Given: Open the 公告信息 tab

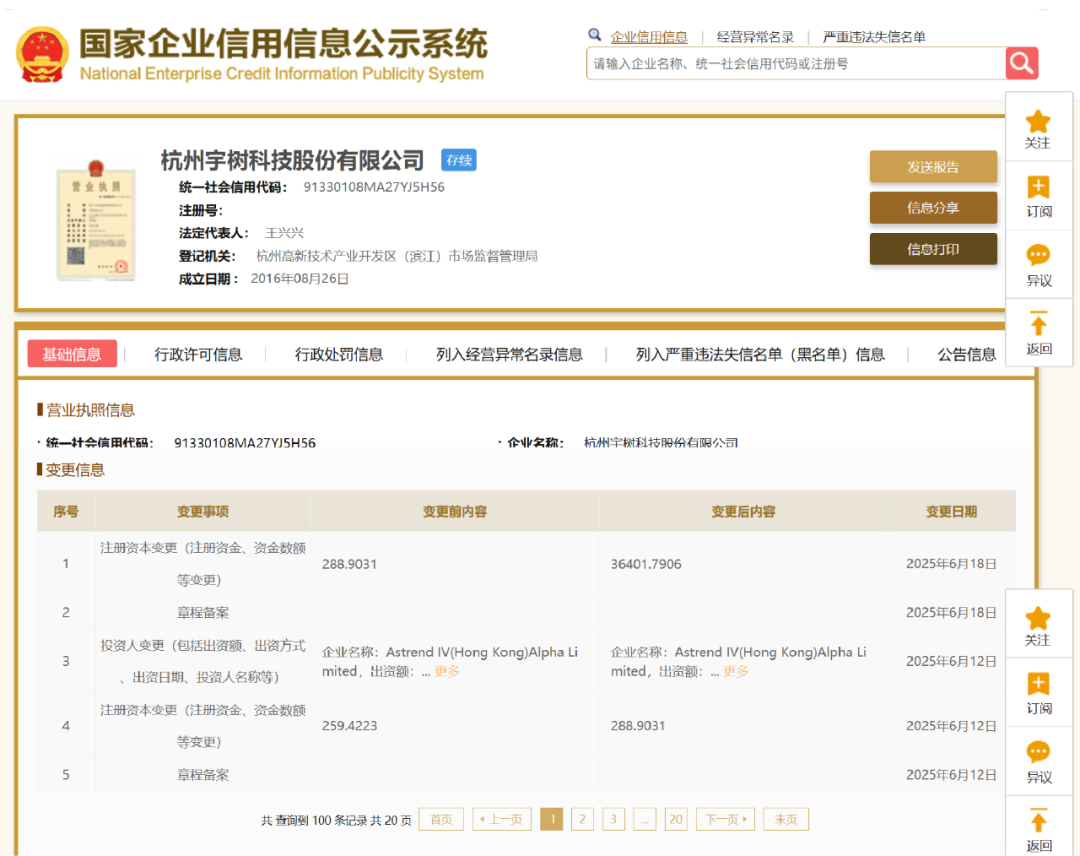Looking at the screenshot, I should 966,354.
